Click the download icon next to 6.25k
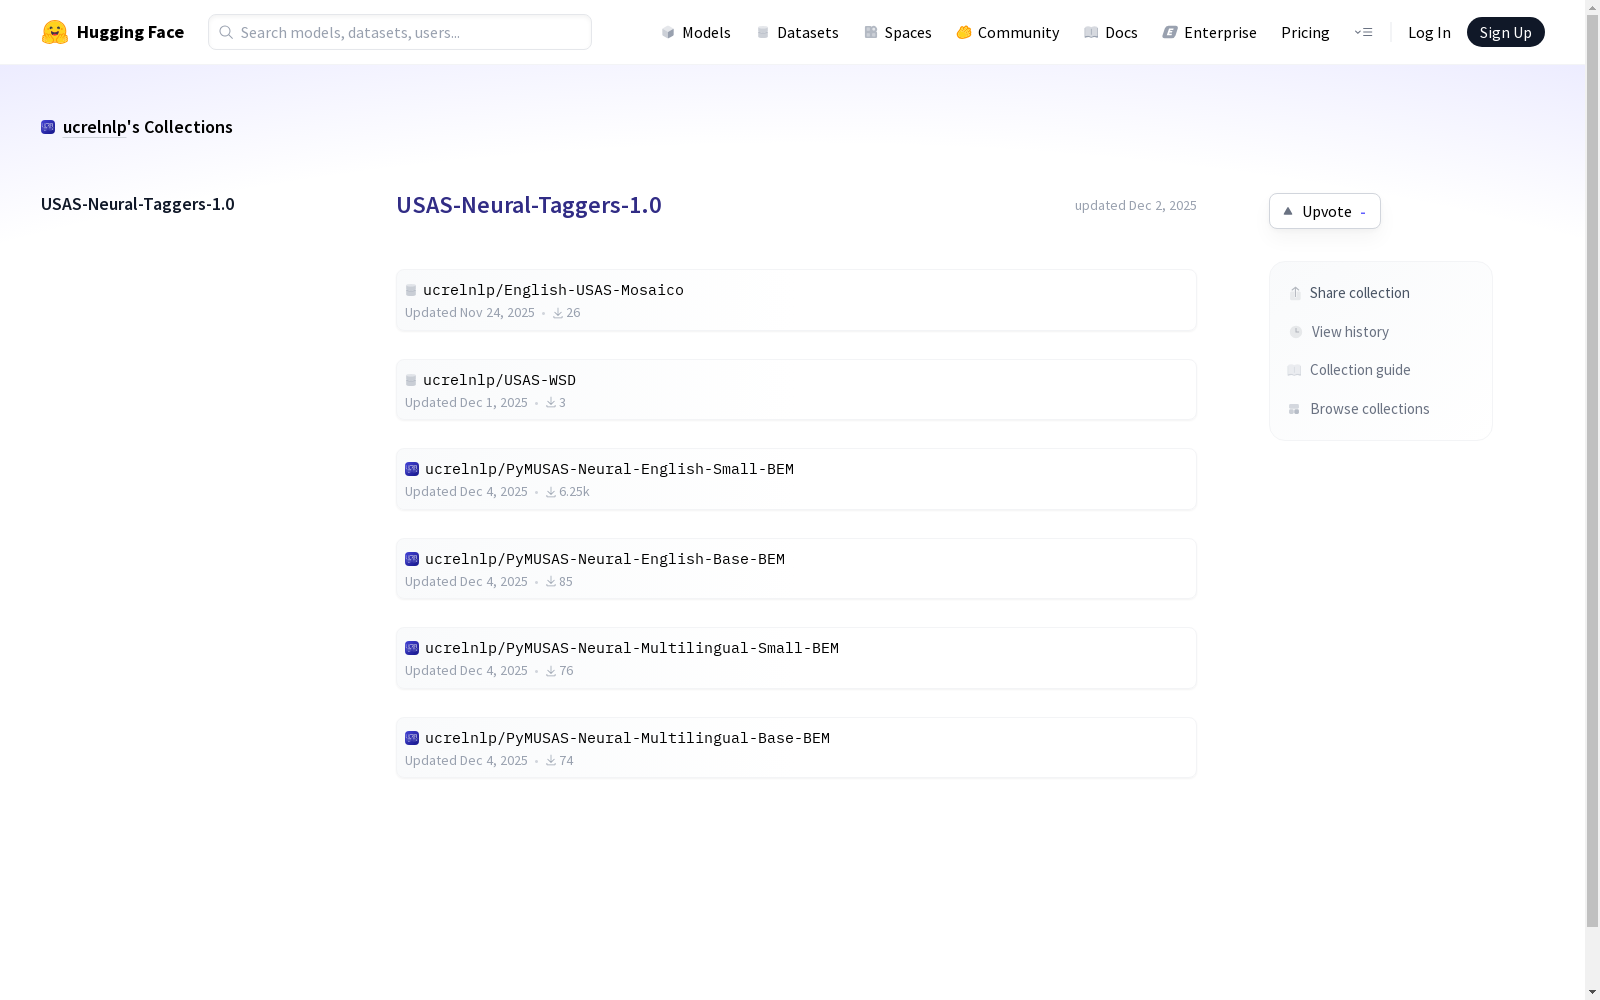Viewport: 1600px width, 1000px height. coord(551,492)
